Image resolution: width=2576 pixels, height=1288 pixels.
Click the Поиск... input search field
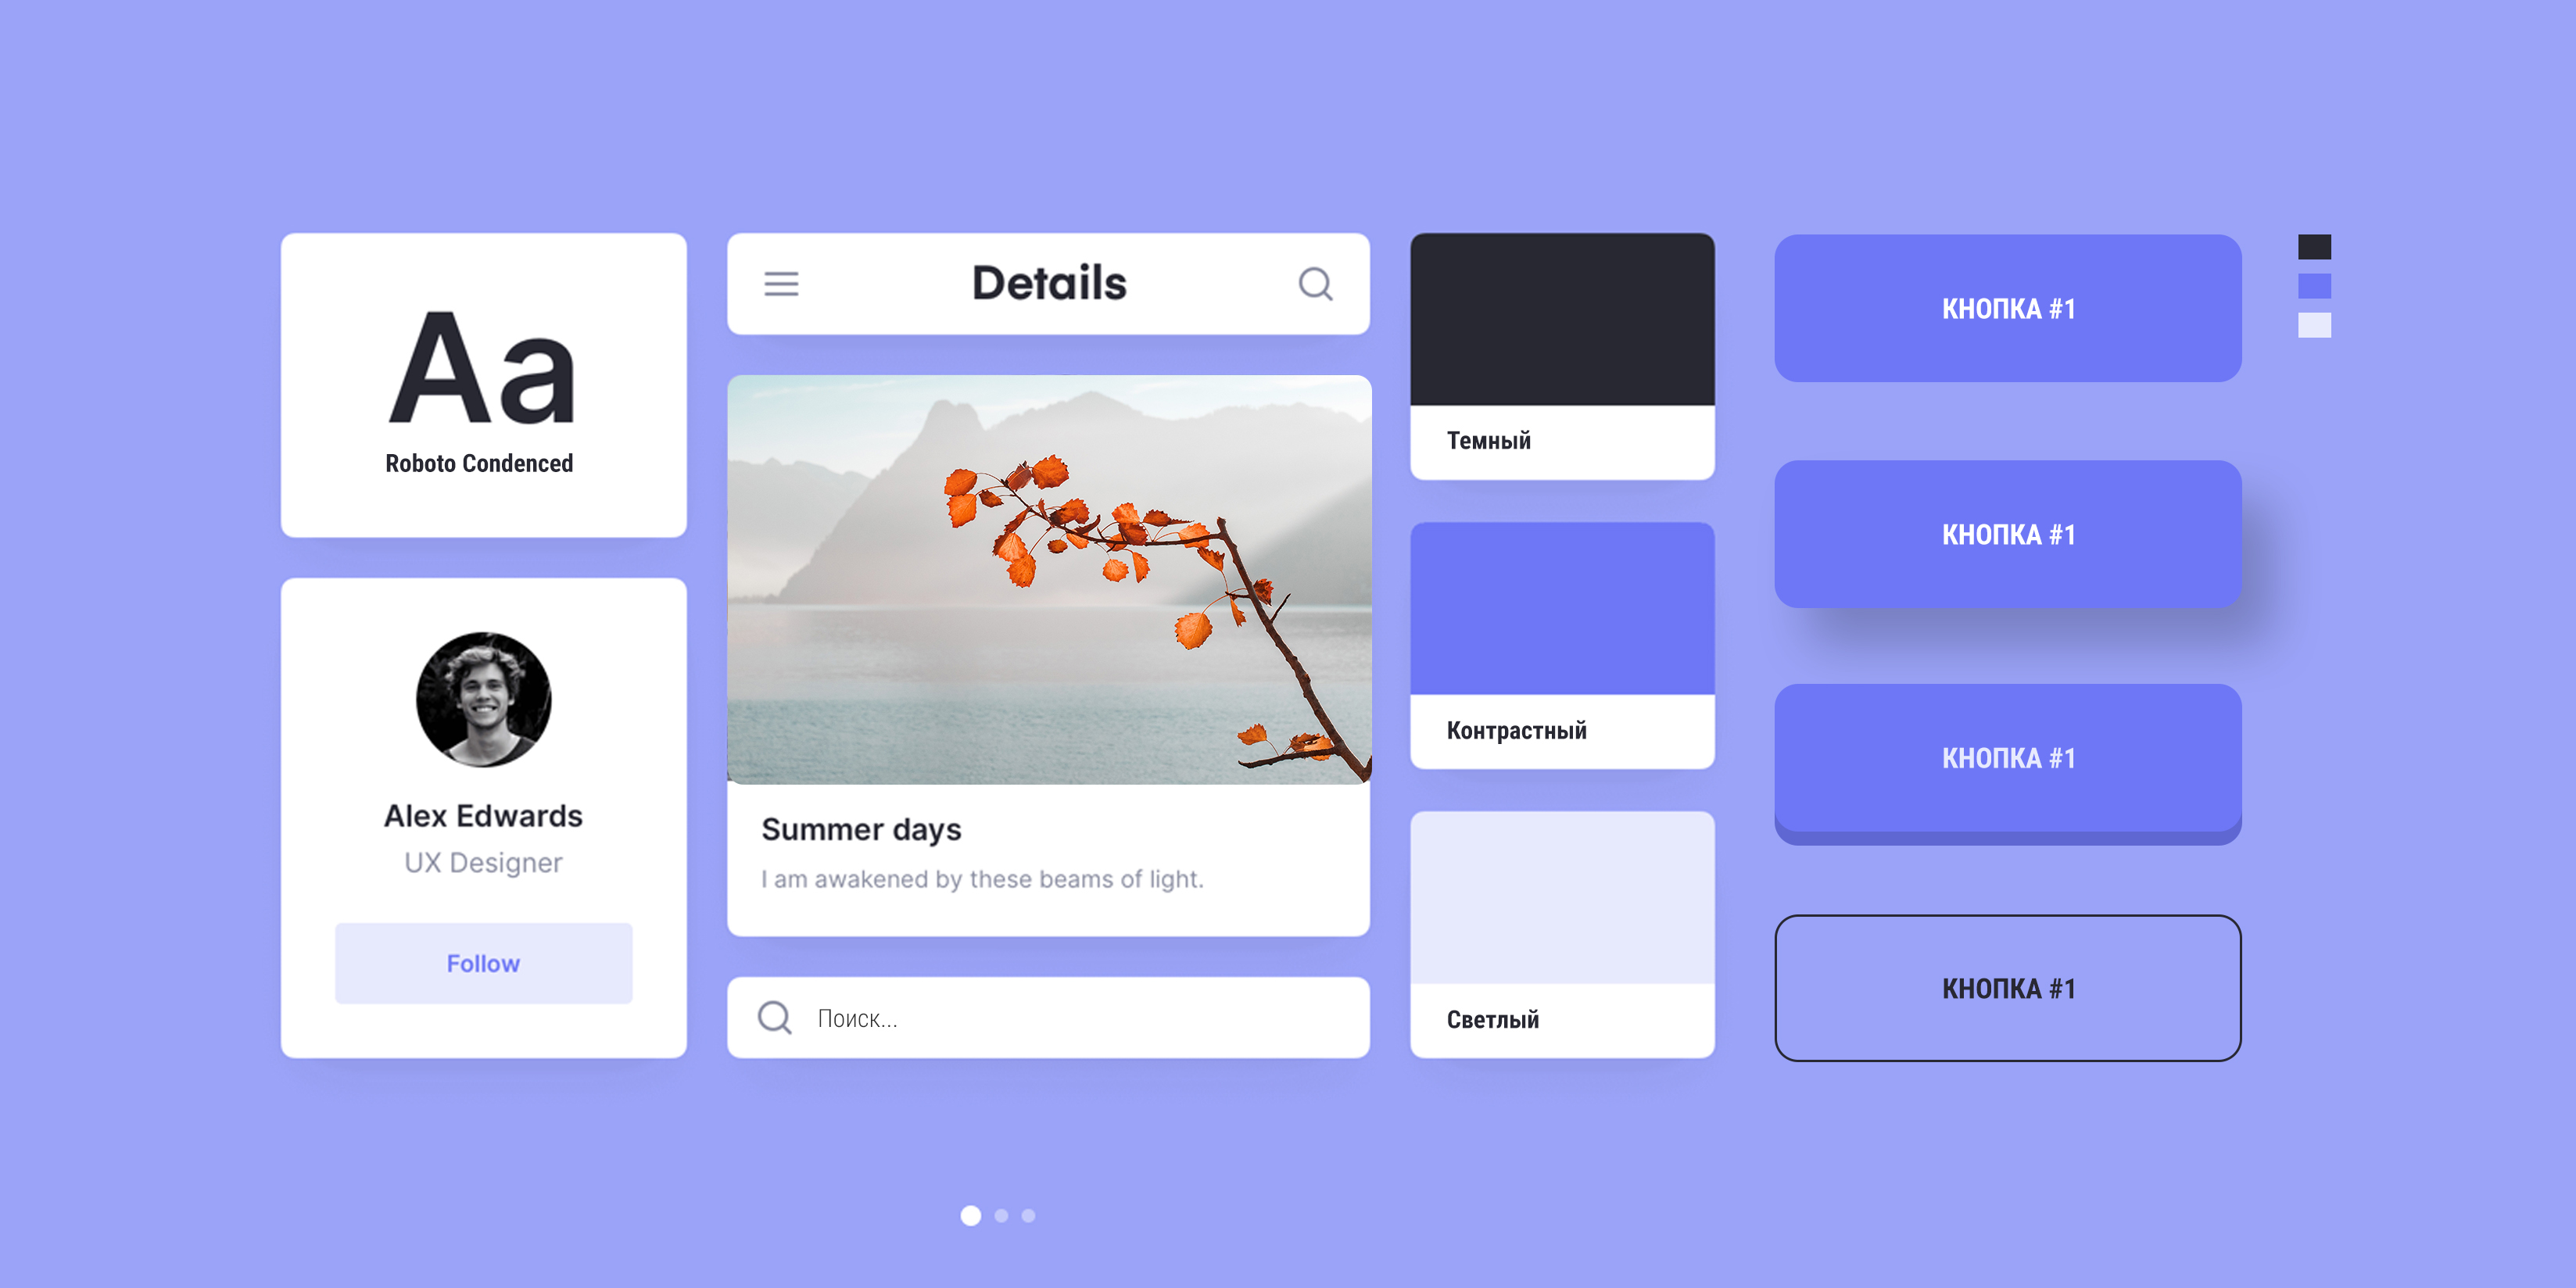click(1053, 1018)
